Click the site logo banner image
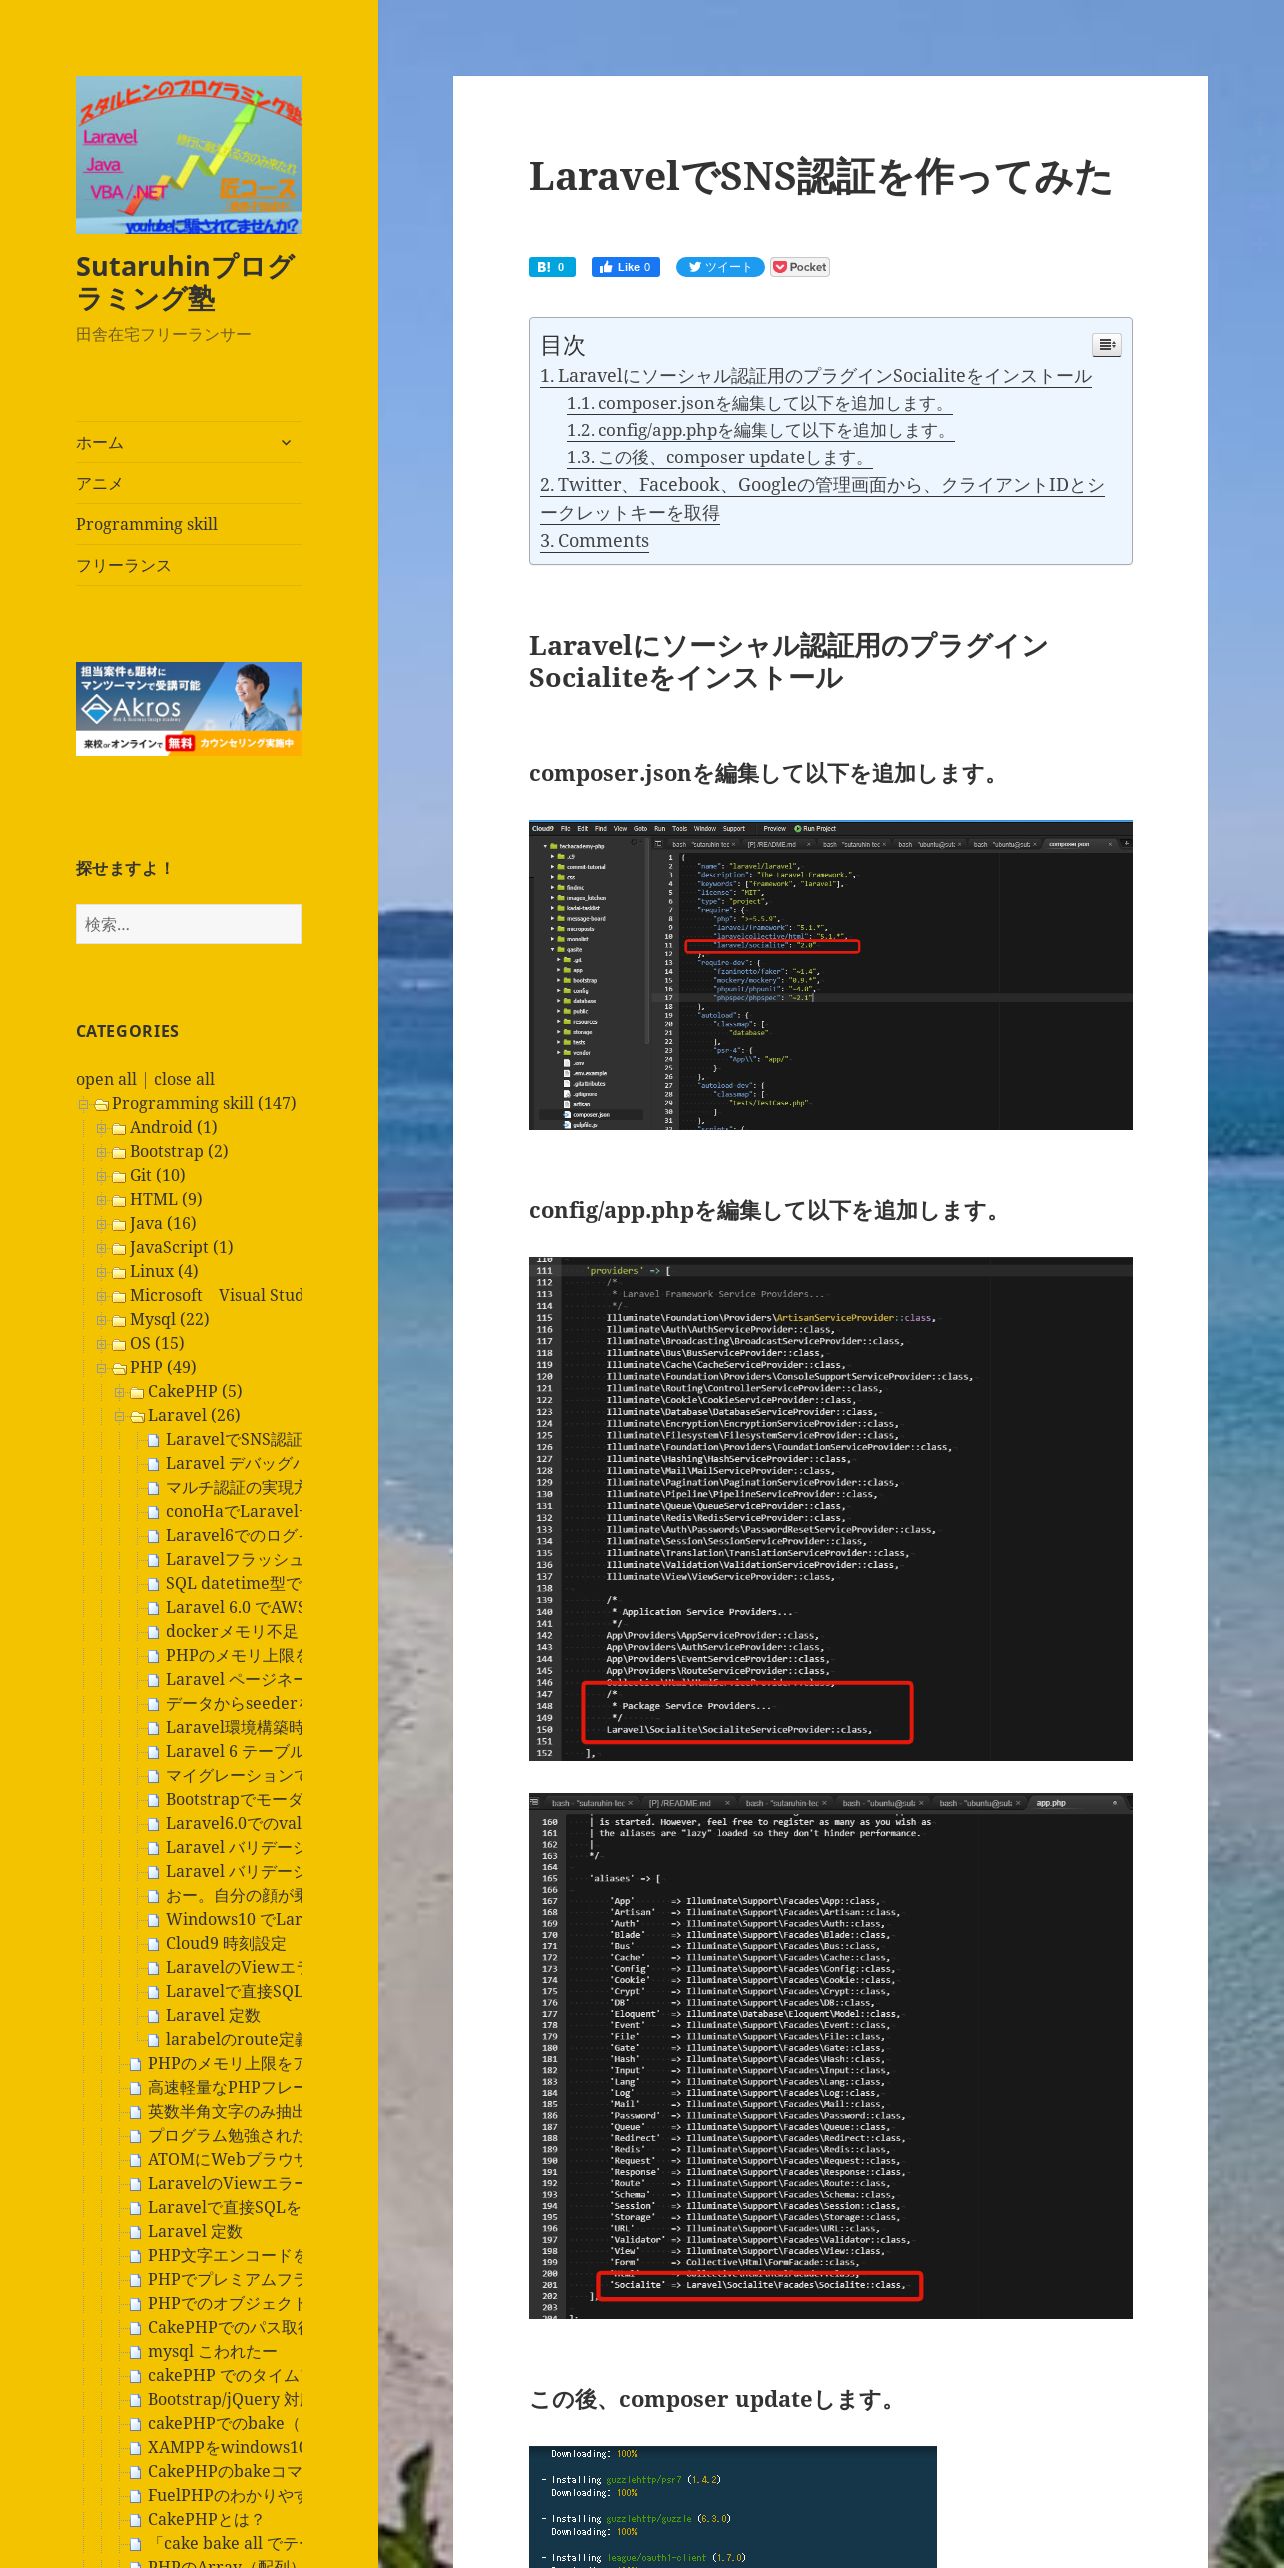The image size is (1284, 2568). 189,155
